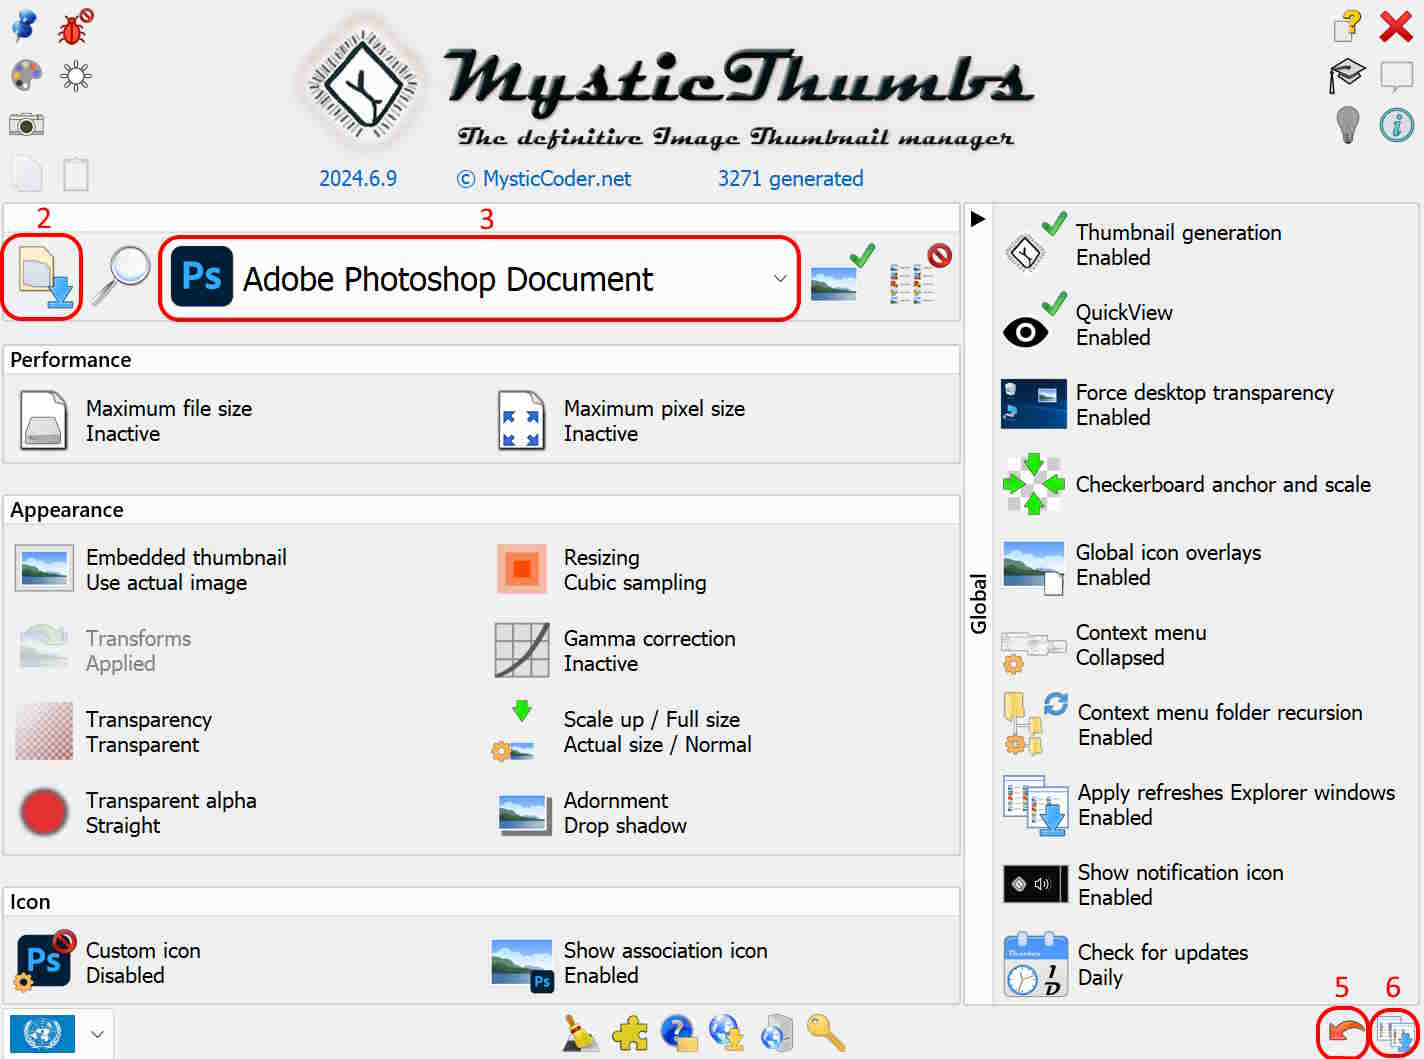Click the blue pin icon

coord(25,26)
